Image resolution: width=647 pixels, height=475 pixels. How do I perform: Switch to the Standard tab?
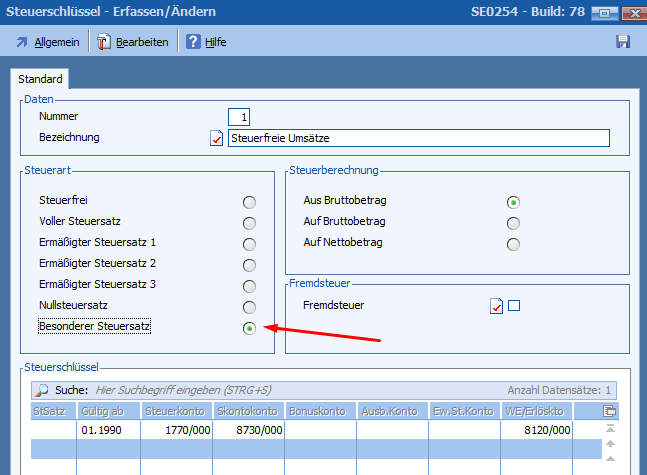click(40, 79)
